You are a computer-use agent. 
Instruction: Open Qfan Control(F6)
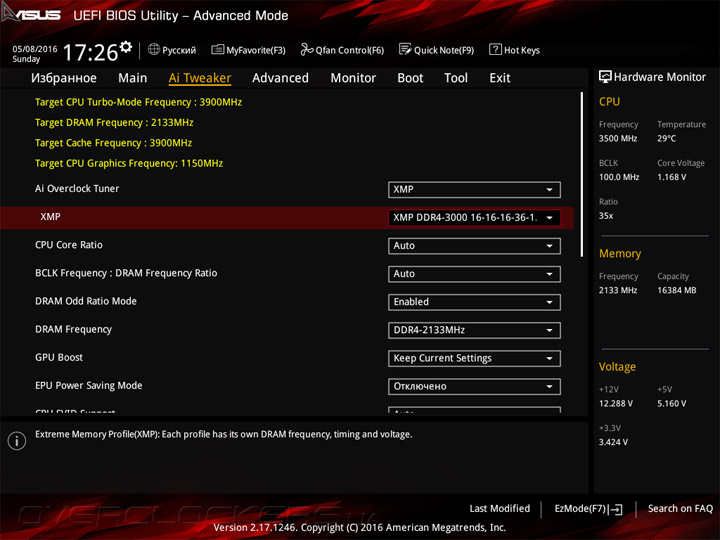pyautogui.click(x=342, y=50)
